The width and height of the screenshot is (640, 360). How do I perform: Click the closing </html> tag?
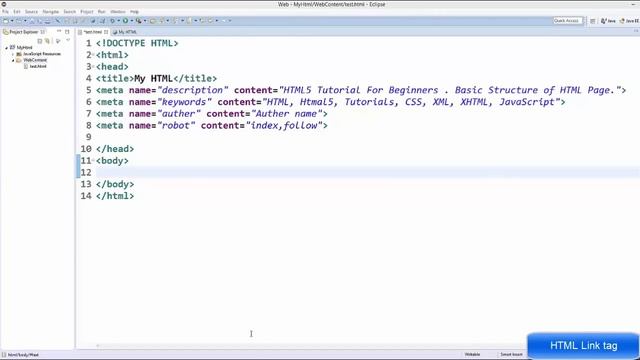(x=115, y=196)
